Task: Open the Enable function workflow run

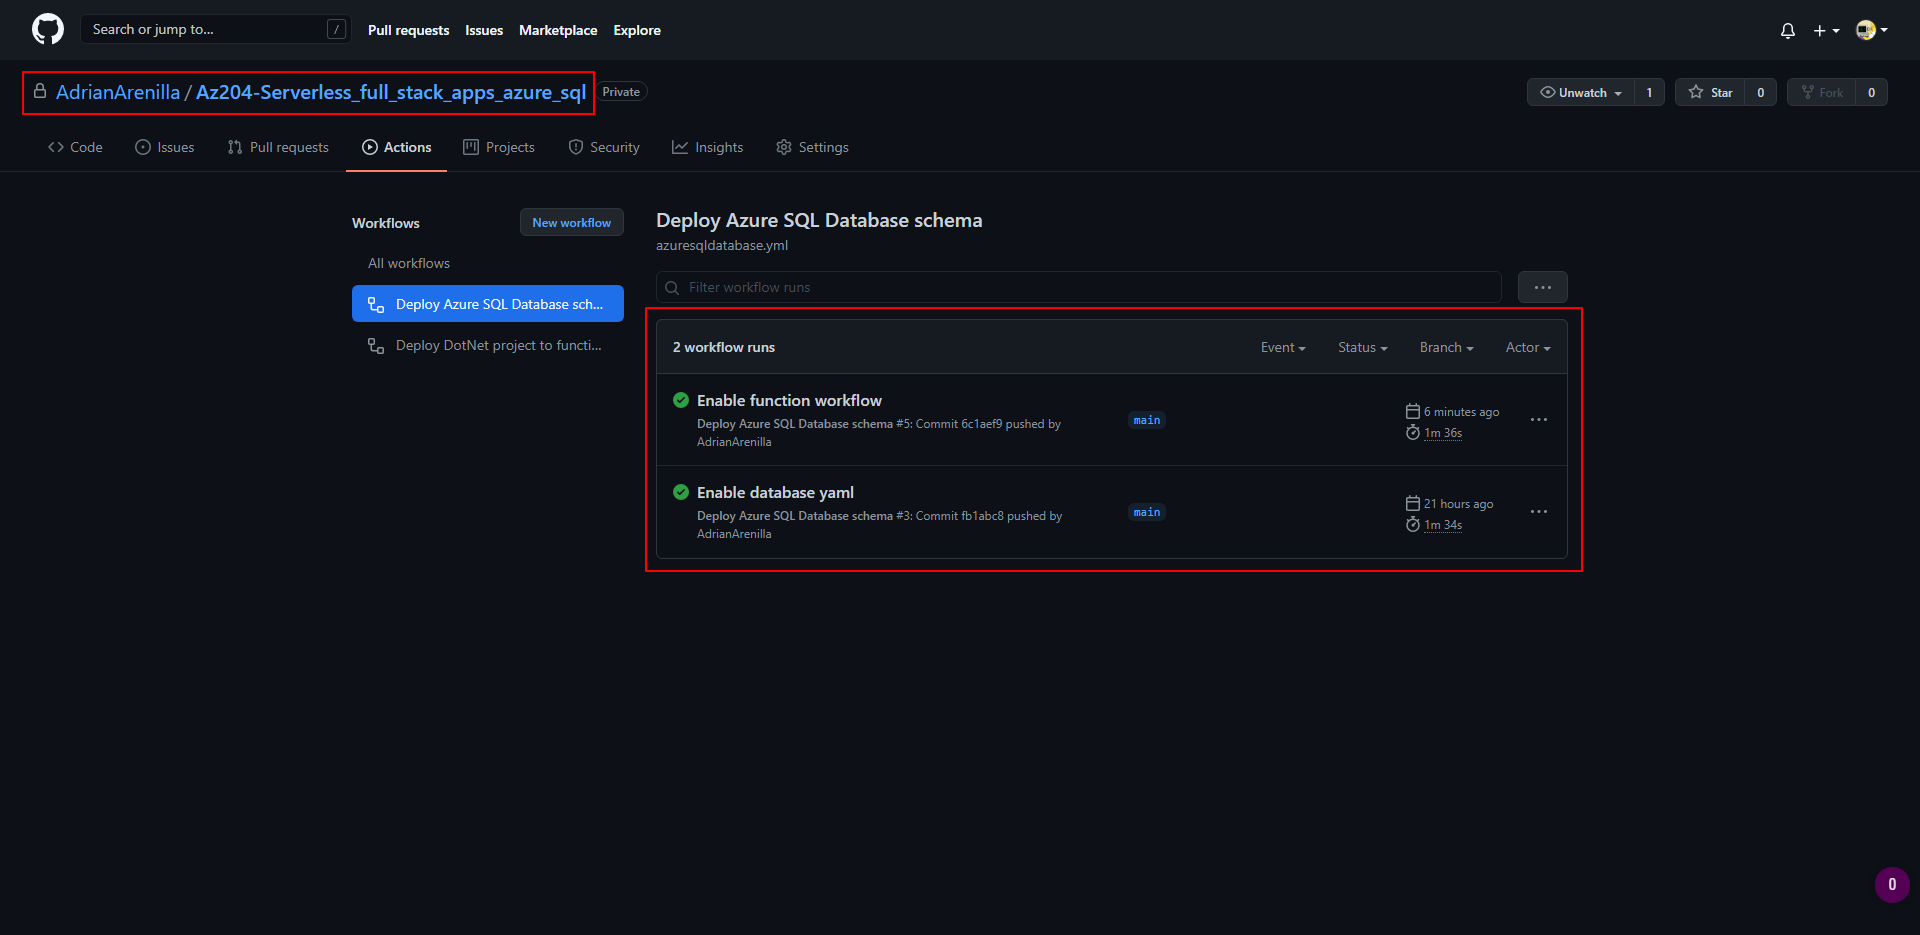Action: point(789,400)
